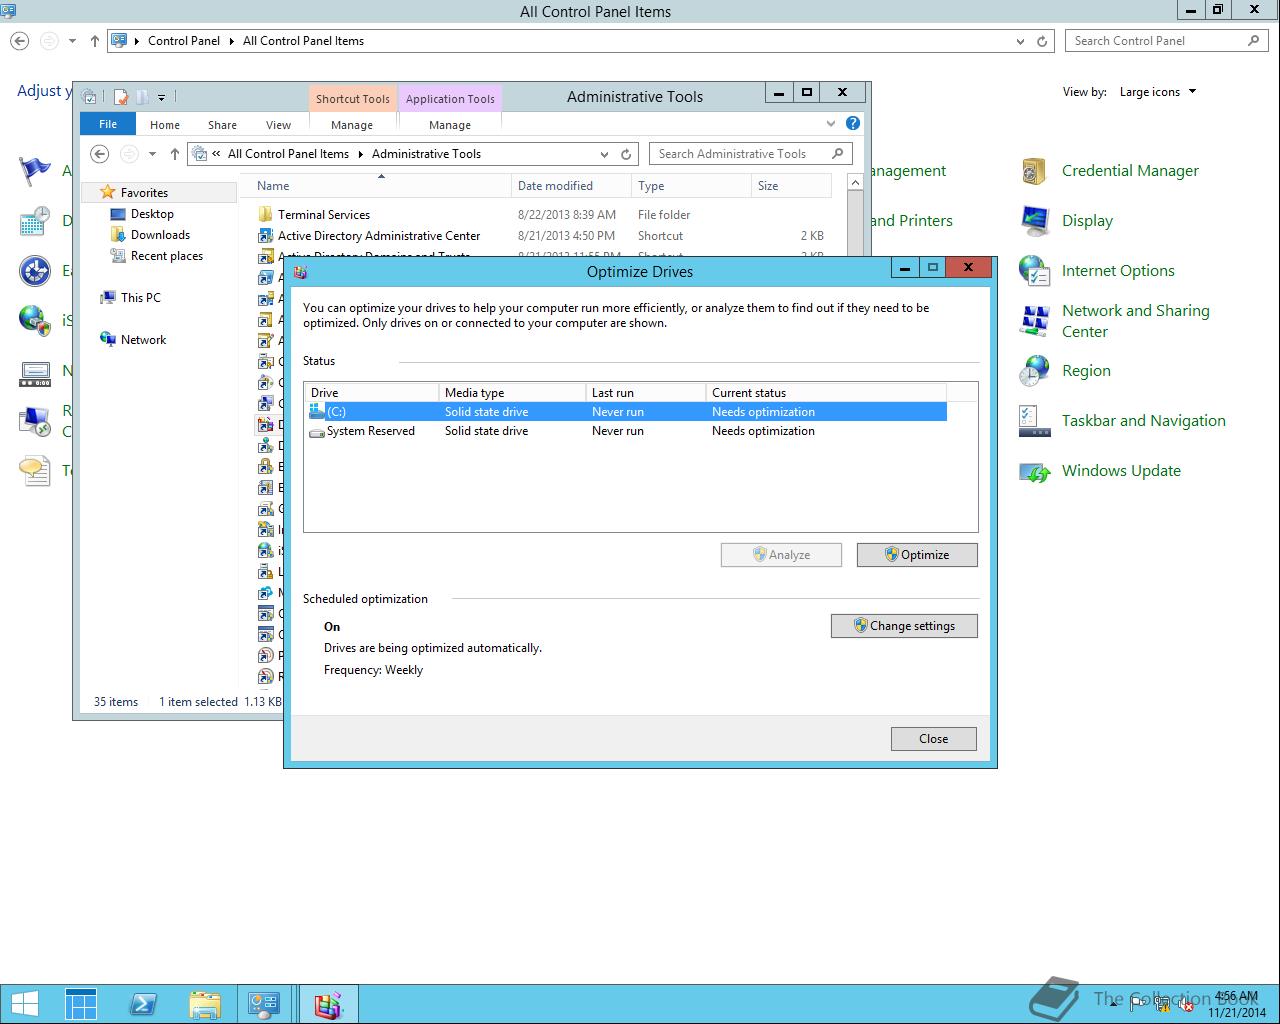The width and height of the screenshot is (1280, 1024).
Task: Sort by Date modified column
Action: point(571,186)
